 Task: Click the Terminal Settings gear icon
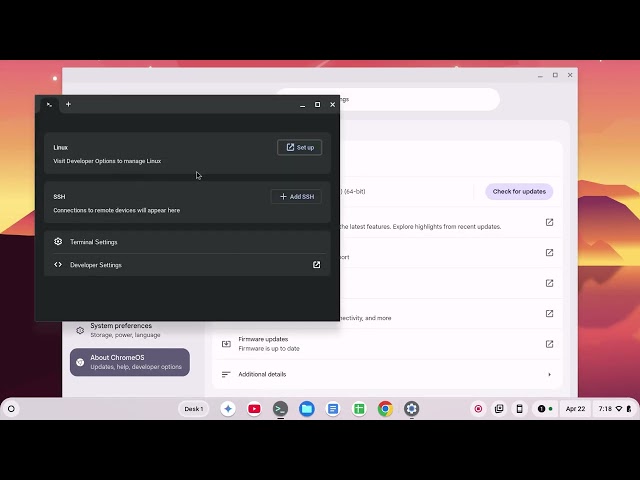pyautogui.click(x=58, y=242)
